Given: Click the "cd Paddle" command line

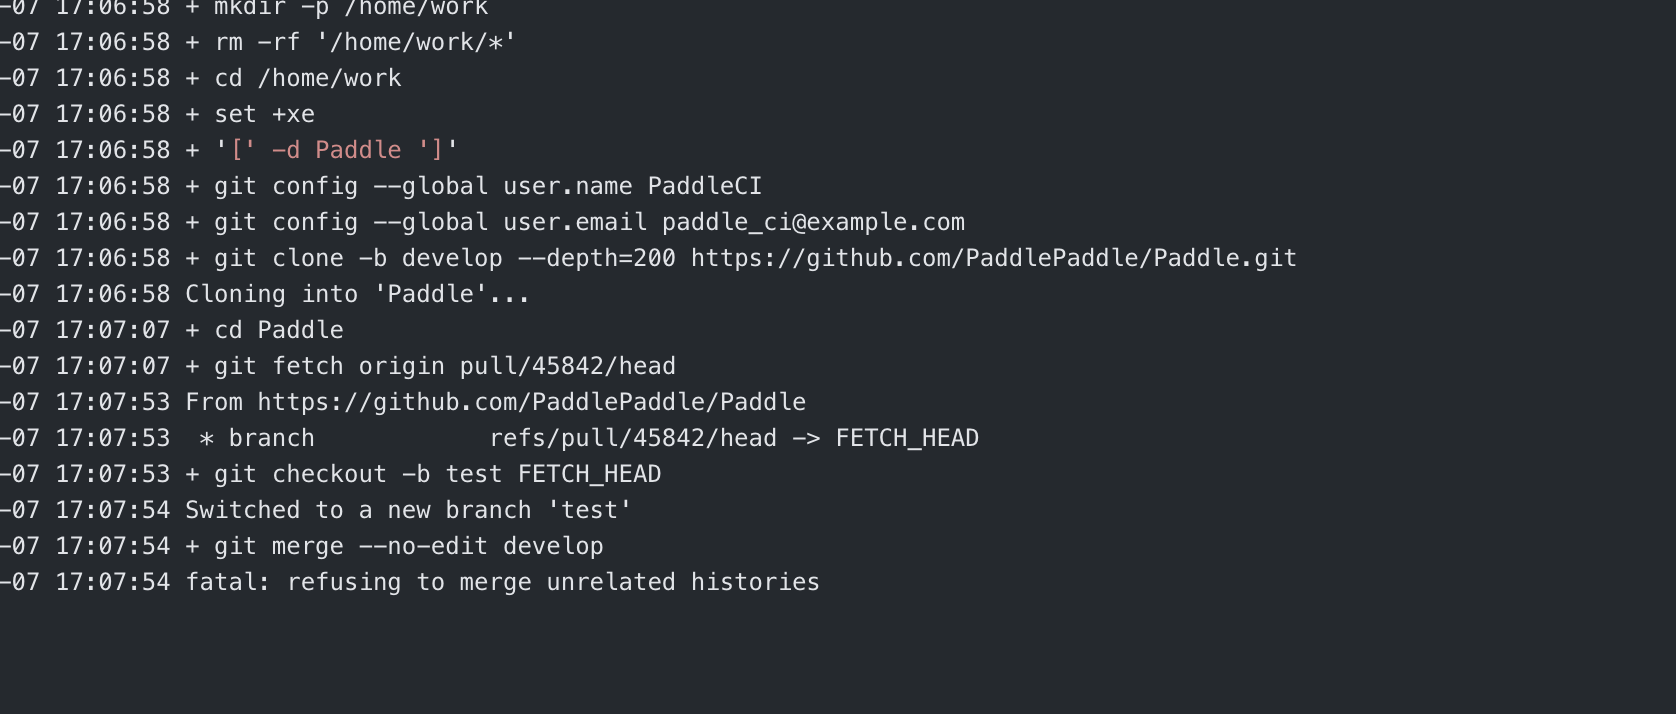Looking at the screenshot, I should coord(279,330).
